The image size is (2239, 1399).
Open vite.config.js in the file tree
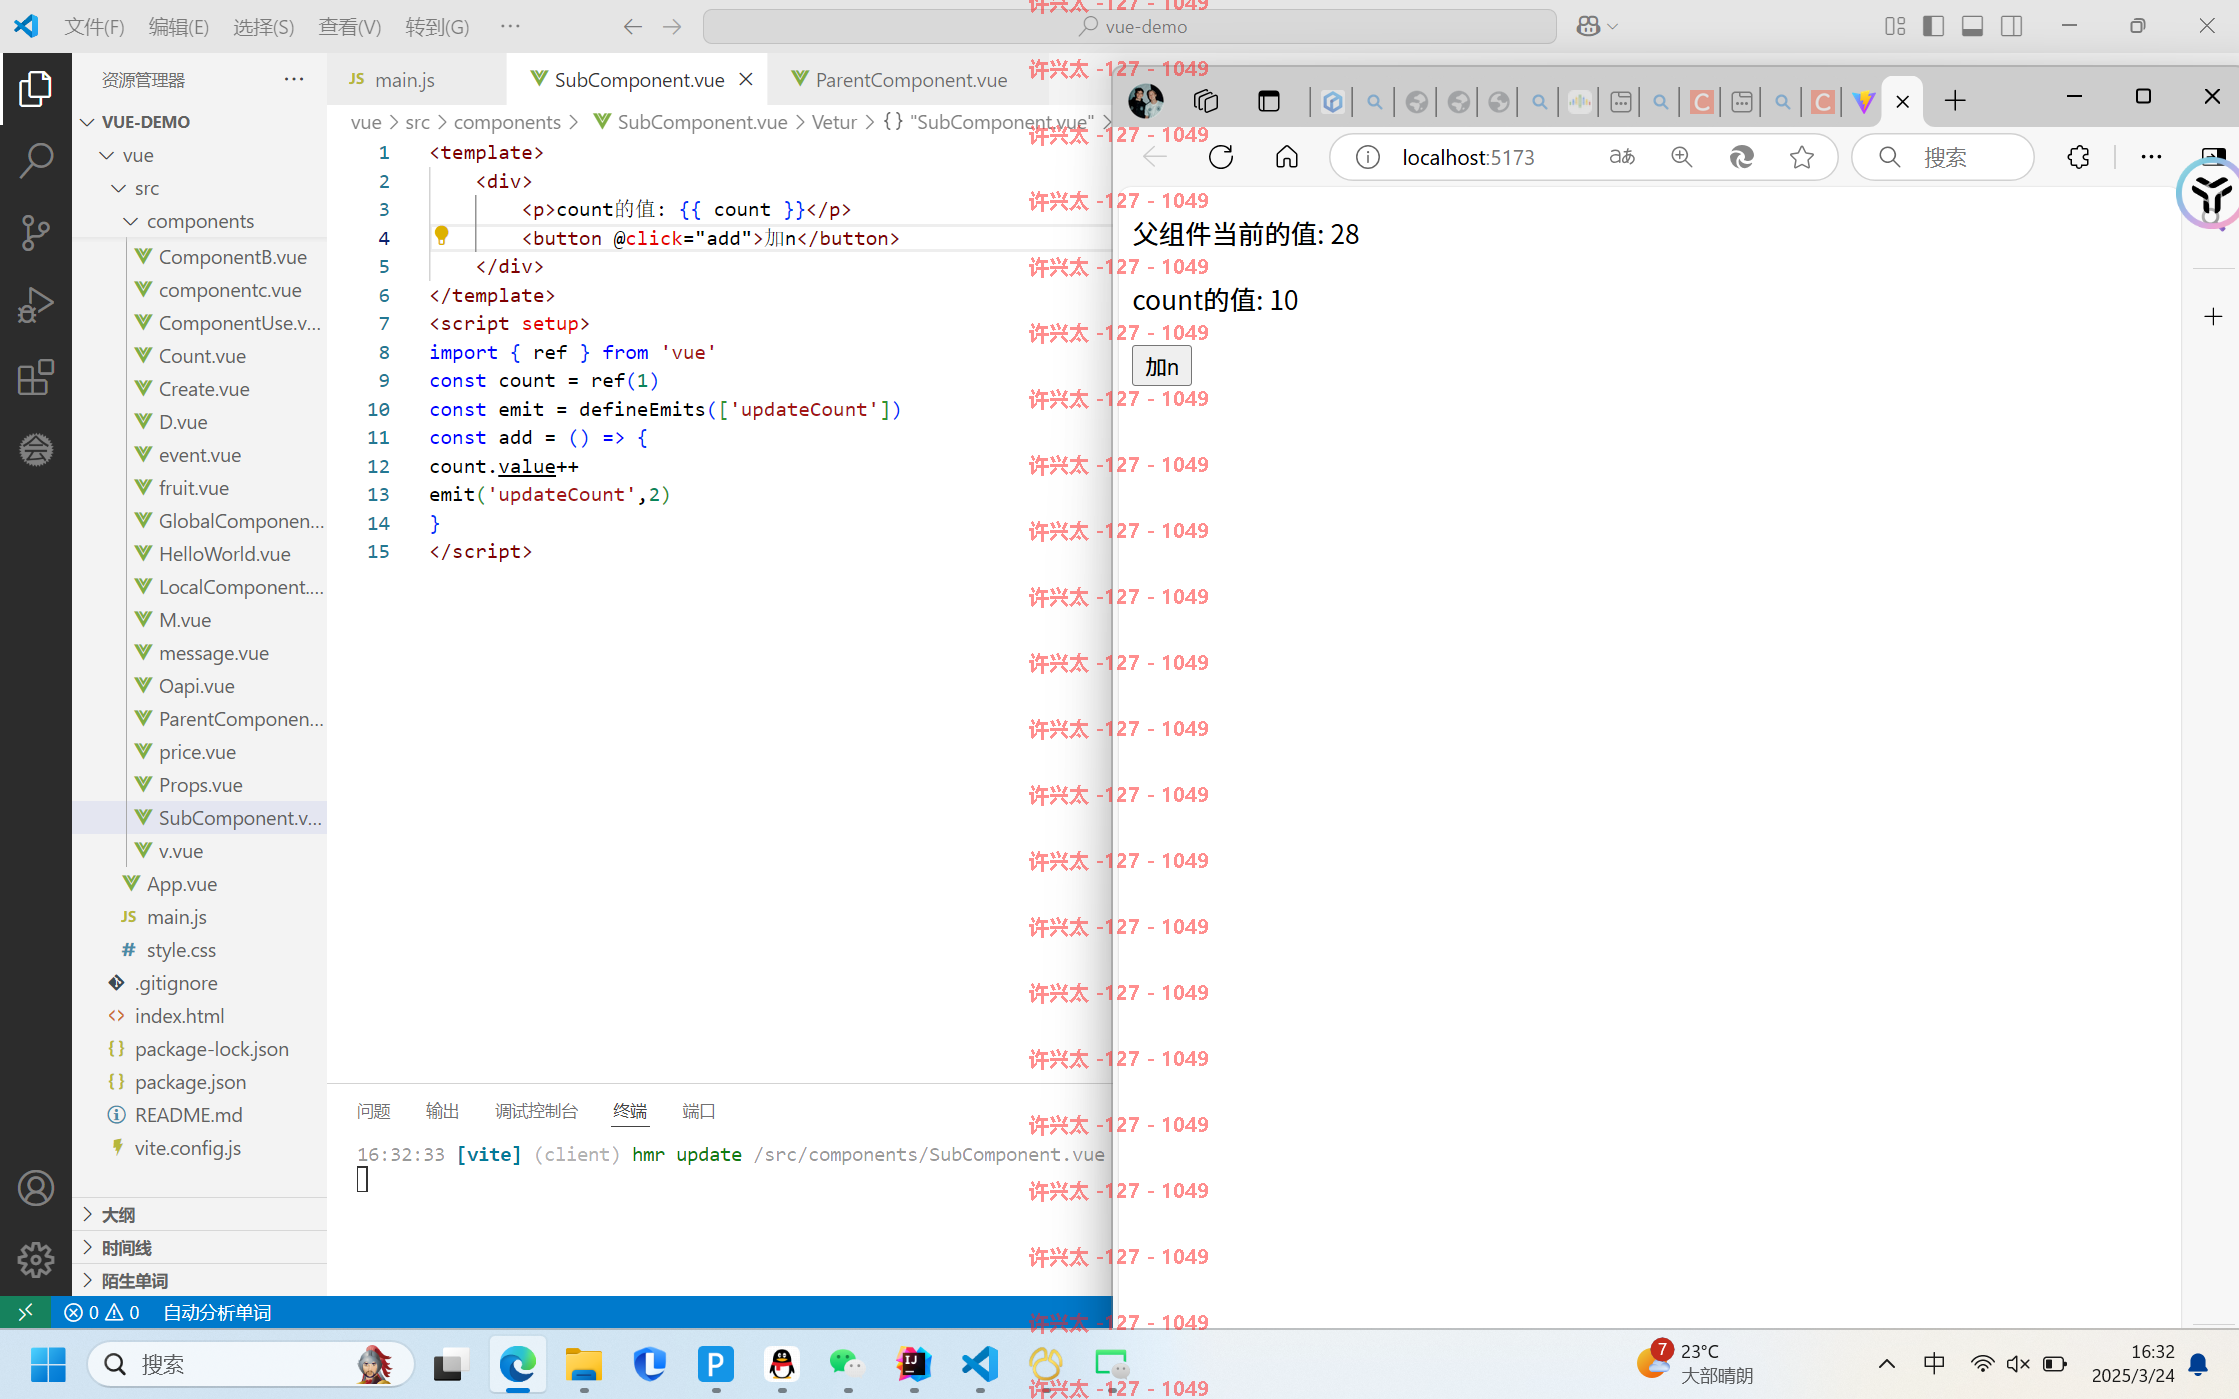point(187,1148)
